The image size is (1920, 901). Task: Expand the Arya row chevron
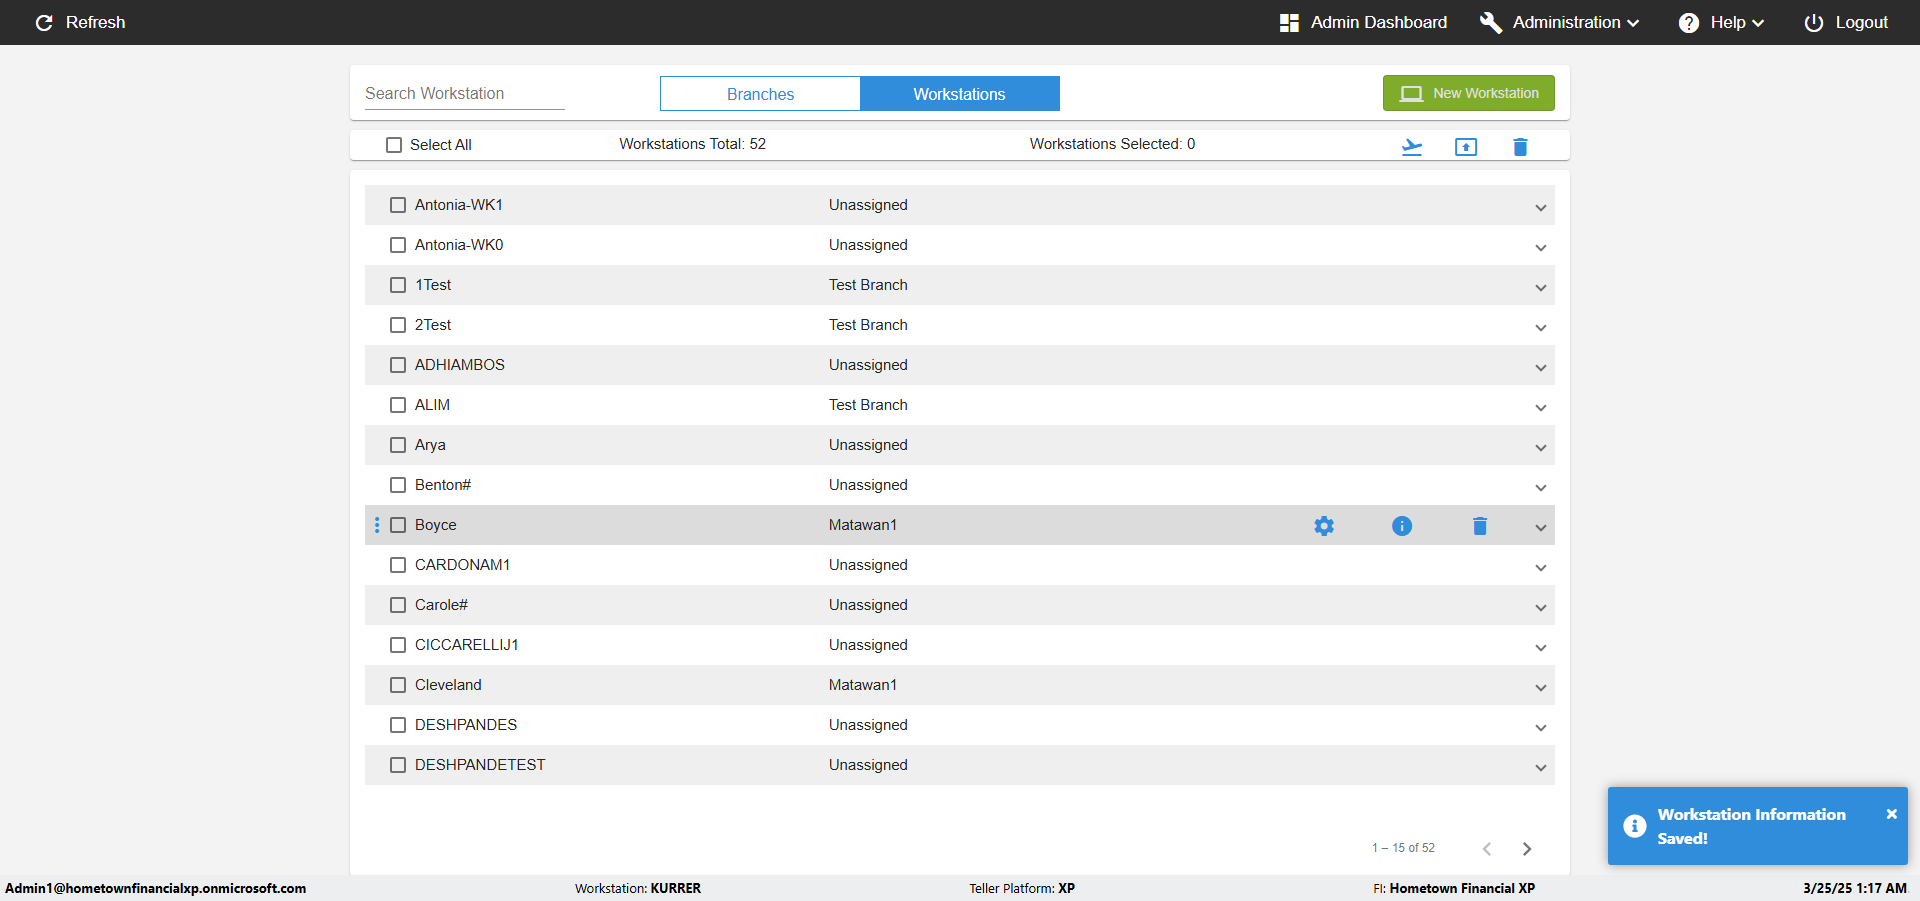(x=1540, y=448)
